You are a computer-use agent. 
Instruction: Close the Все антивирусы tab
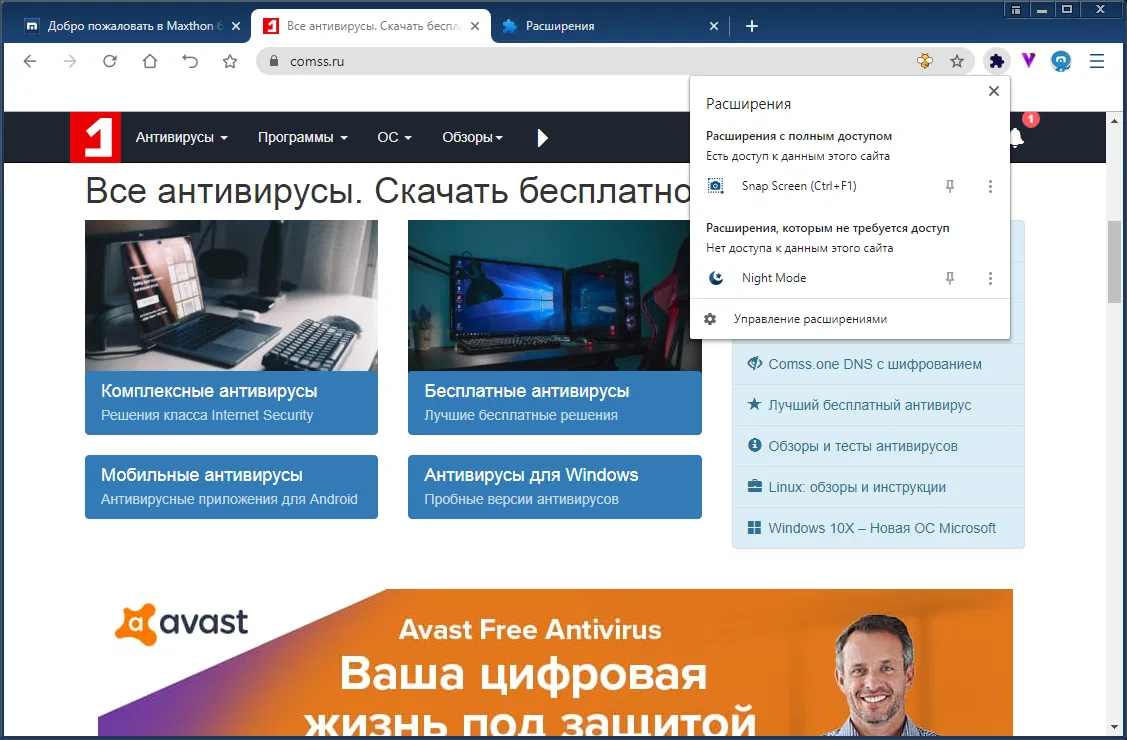(475, 27)
